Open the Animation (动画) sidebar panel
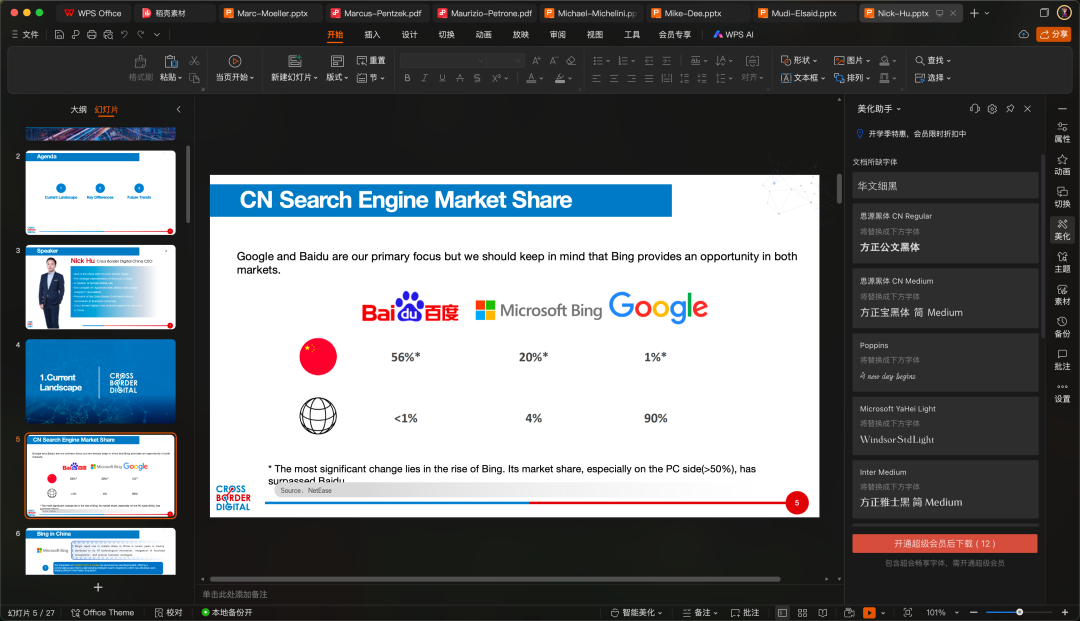Screen dimensions: 1080x621 click(x=1062, y=165)
